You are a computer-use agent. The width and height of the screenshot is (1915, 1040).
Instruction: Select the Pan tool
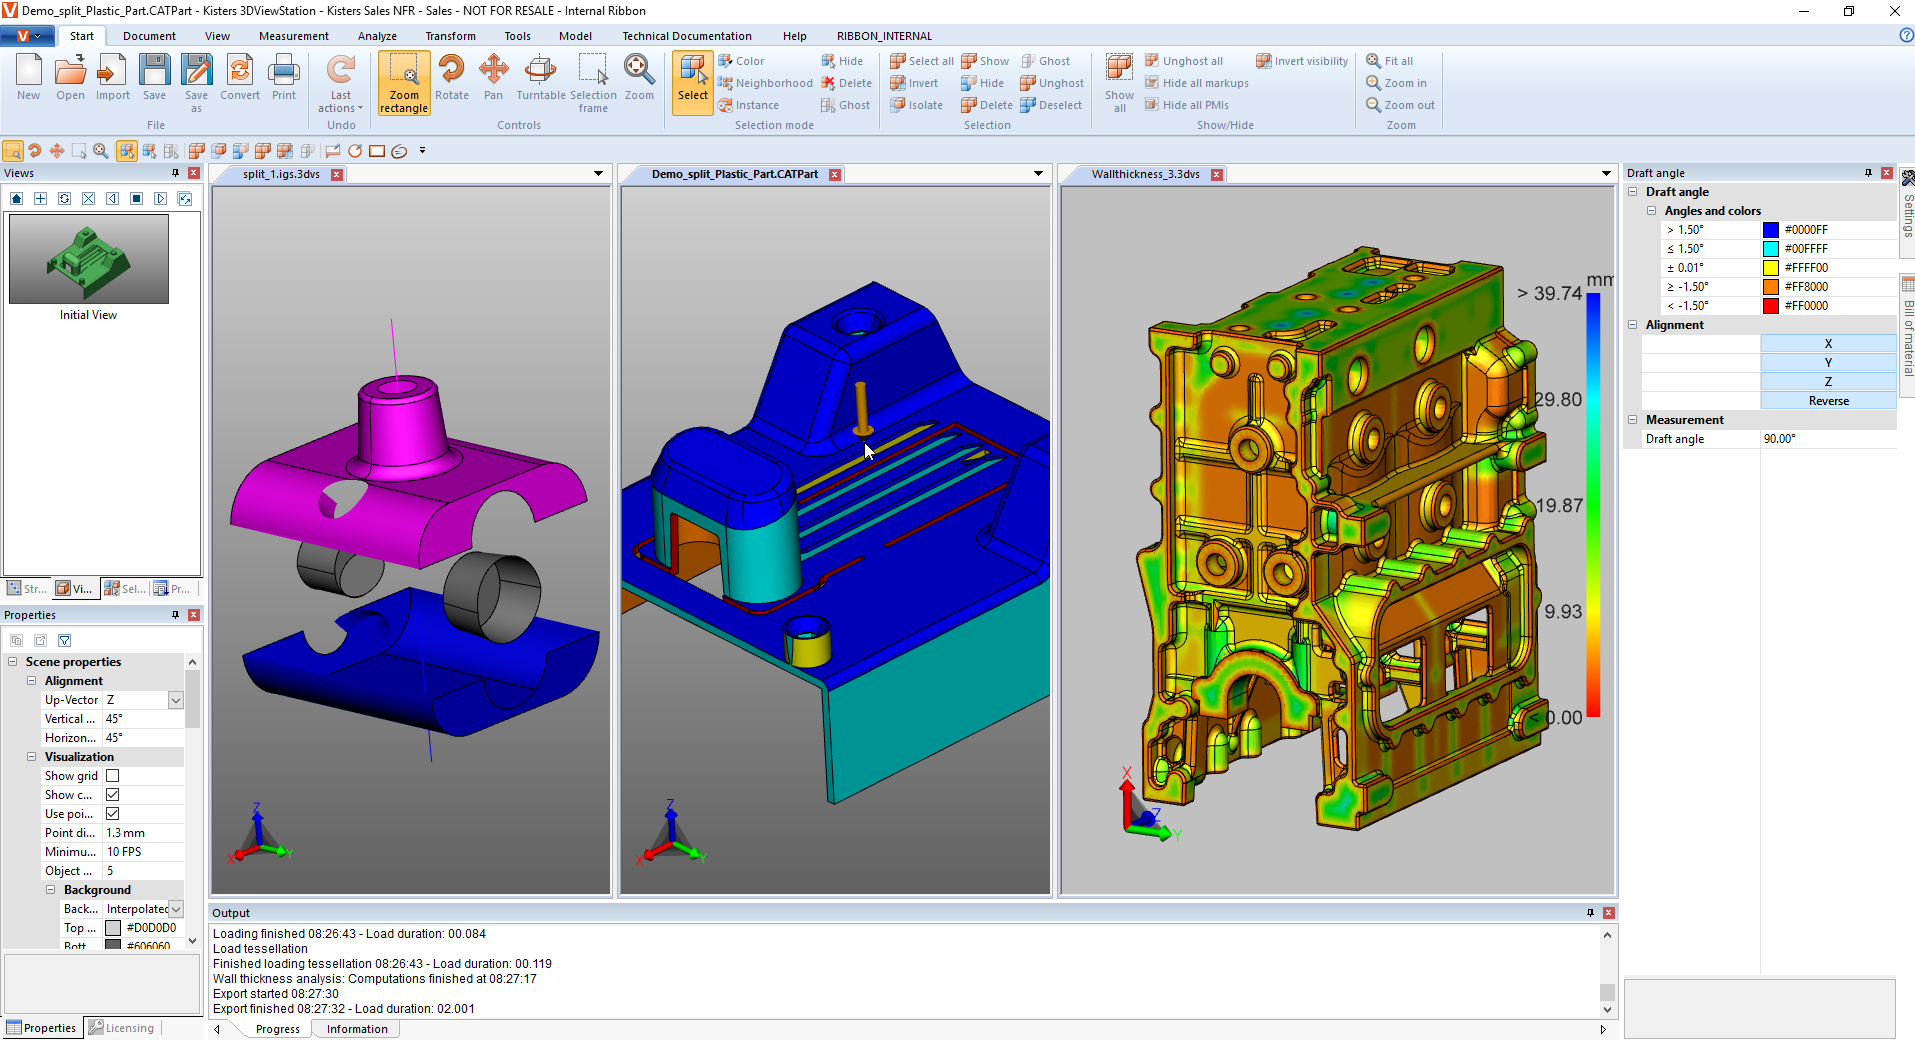(493, 78)
